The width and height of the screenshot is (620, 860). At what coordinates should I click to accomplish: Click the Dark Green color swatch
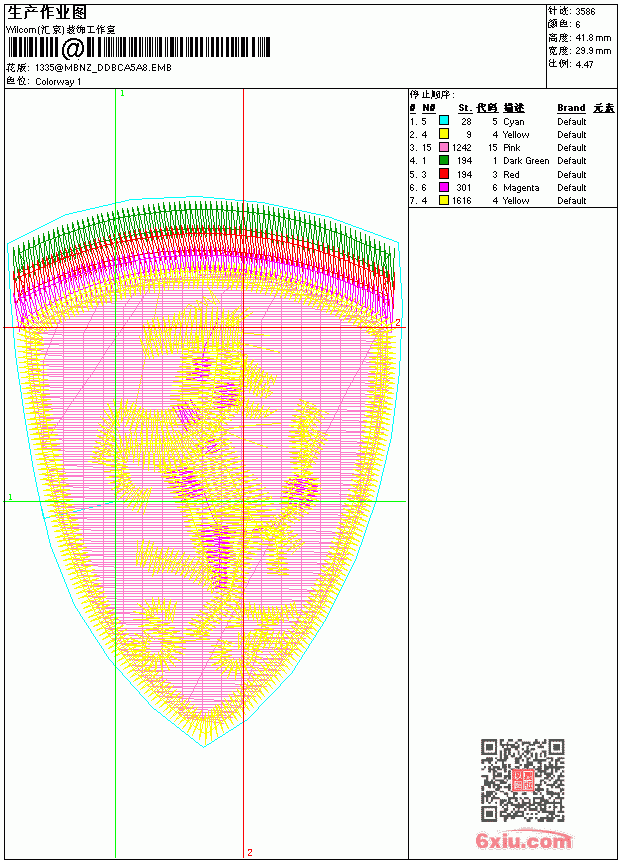pyautogui.click(x=444, y=160)
